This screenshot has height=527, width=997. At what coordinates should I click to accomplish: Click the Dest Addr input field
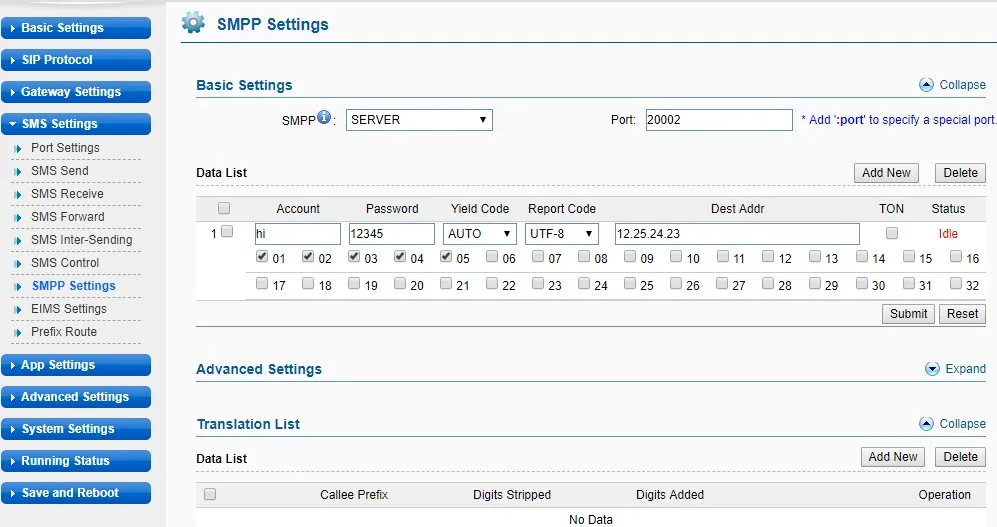(x=736, y=234)
